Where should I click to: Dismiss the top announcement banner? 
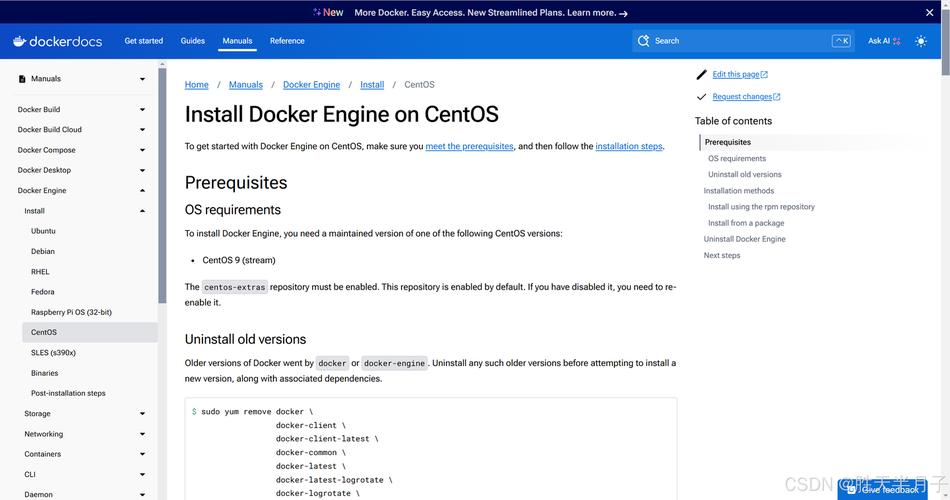pyautogui.click(x=929, y=12)
